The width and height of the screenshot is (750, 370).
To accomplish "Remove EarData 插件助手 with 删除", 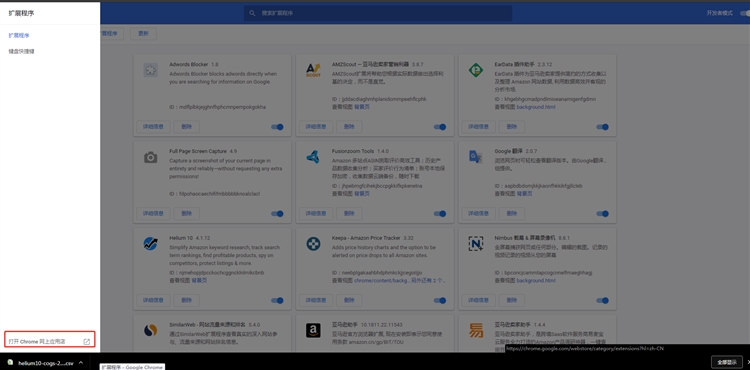I will point(512,127).
